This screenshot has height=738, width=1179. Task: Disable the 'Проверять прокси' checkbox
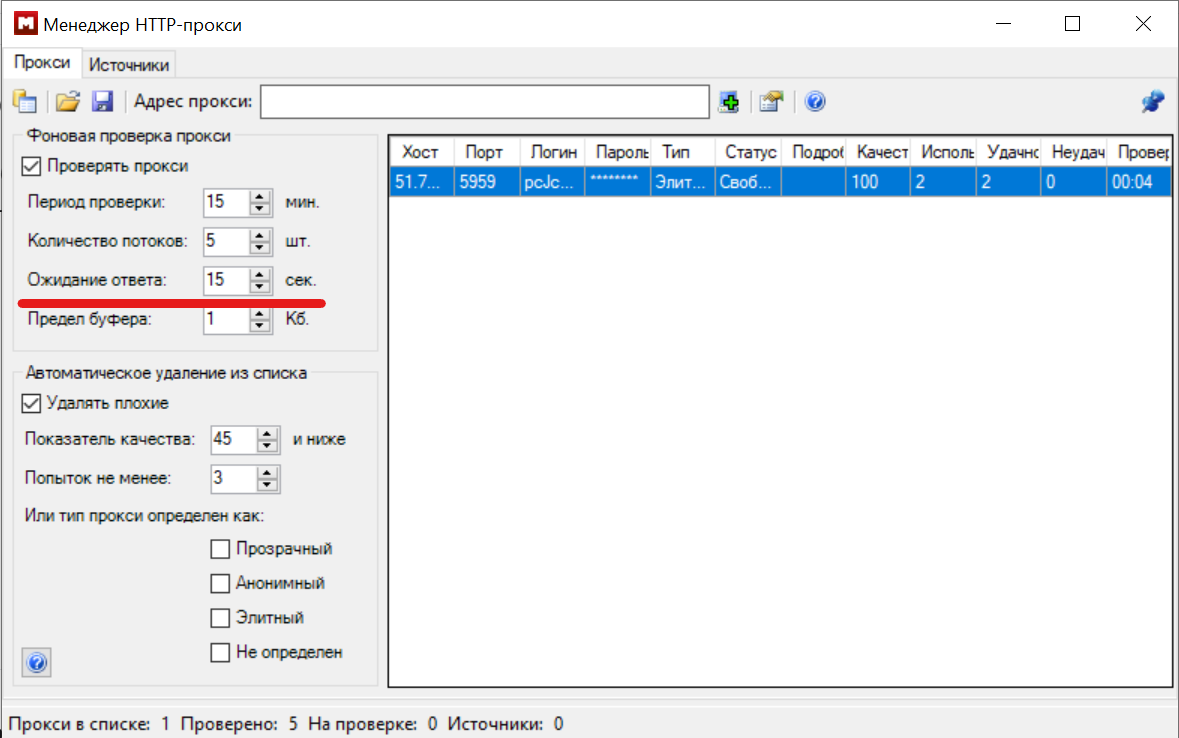(x=31, y=166)
